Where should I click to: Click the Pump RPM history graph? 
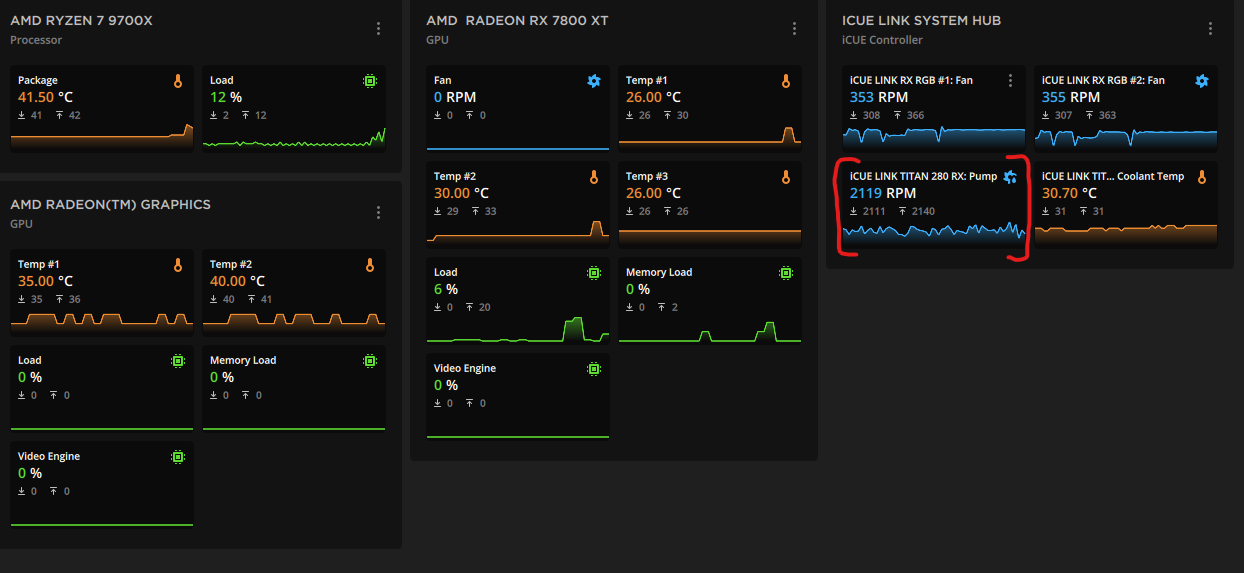click(934, 231)
